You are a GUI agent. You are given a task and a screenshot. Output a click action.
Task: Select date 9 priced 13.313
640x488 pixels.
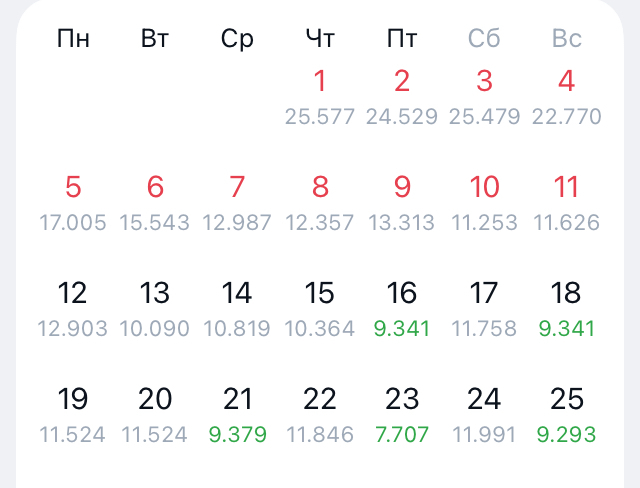pyautogui.click(x=402, y=201)
